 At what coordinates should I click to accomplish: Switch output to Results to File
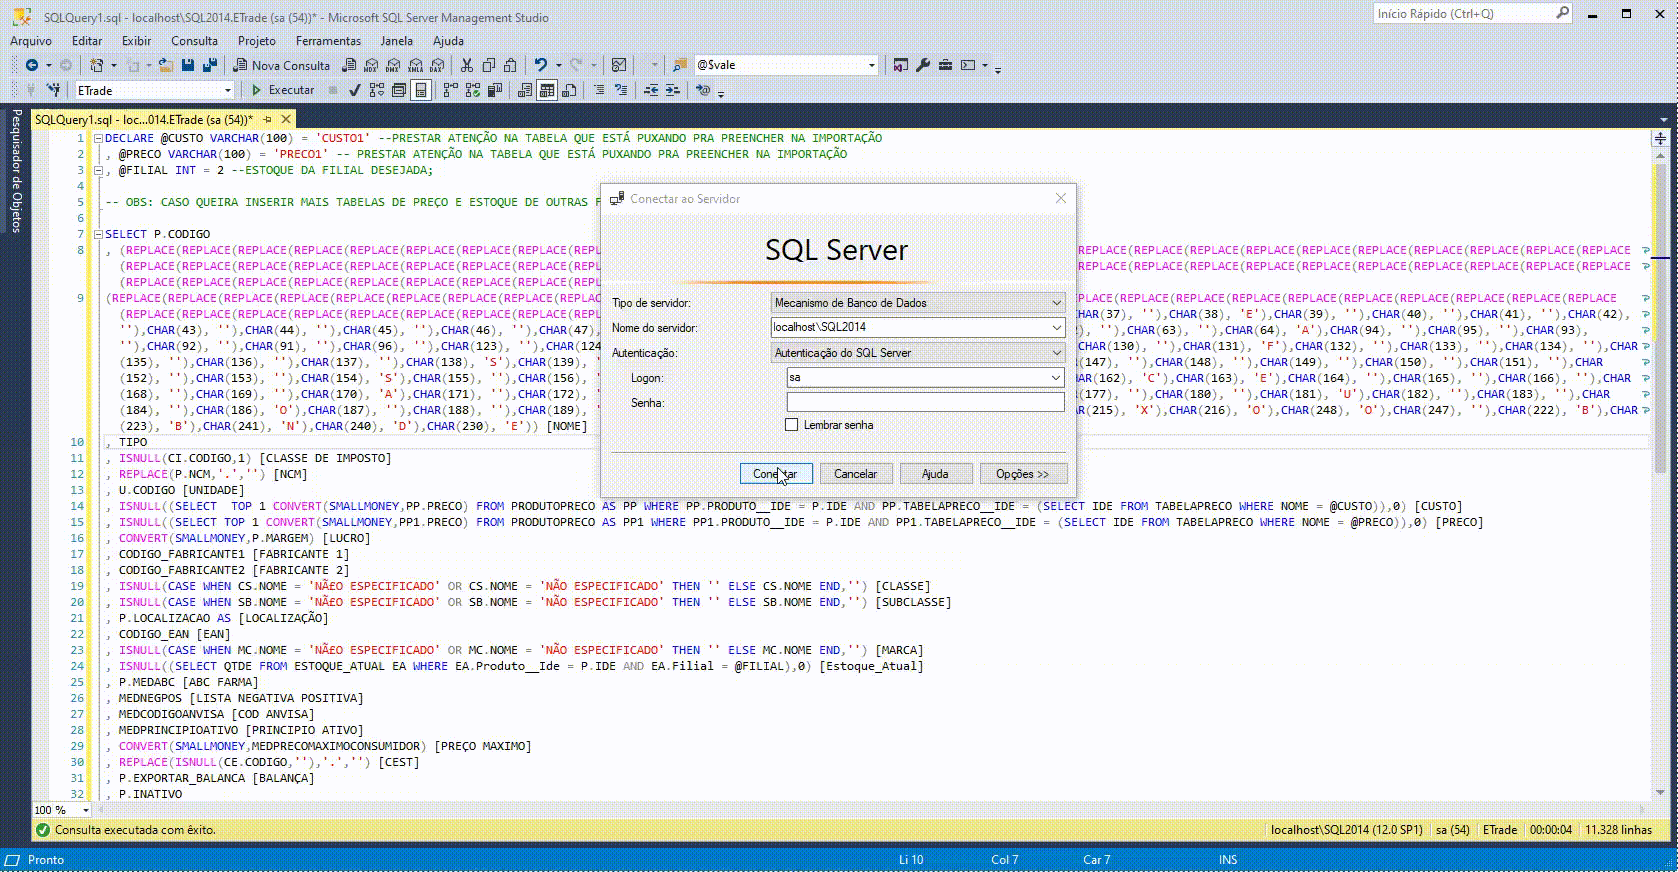[569, 90]
